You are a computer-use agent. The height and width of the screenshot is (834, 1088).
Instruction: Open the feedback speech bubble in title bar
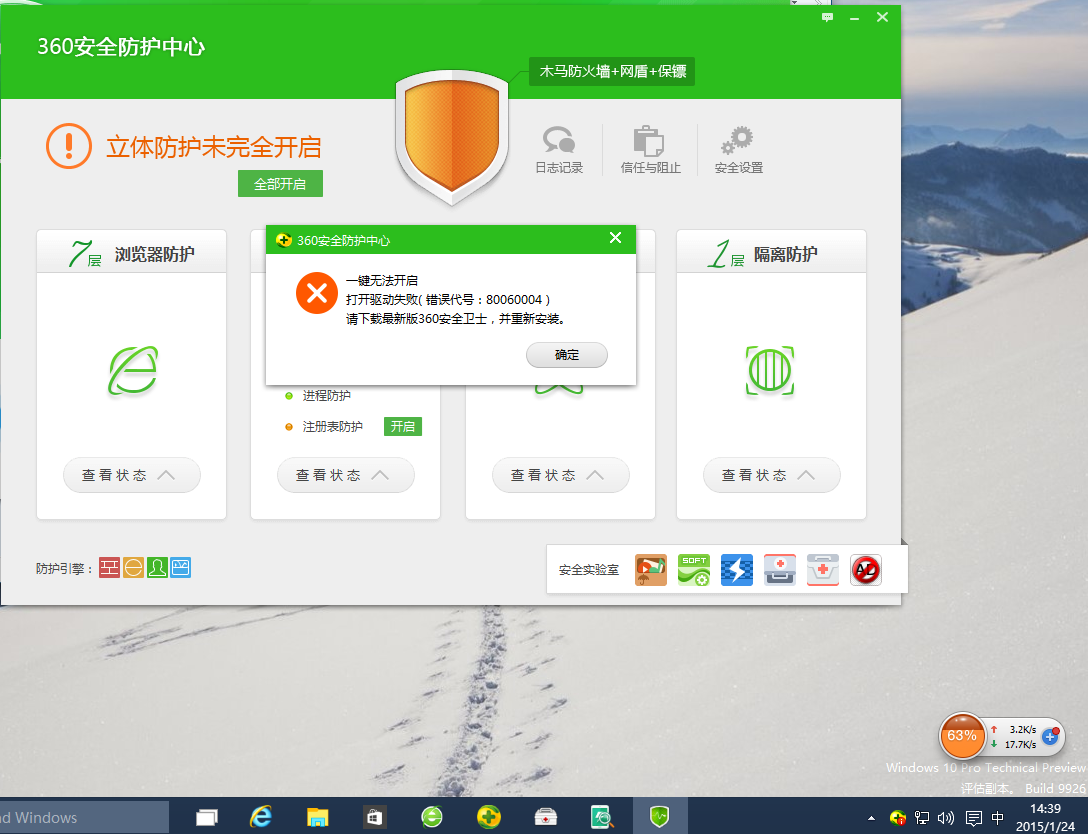(x=827, y=17)
